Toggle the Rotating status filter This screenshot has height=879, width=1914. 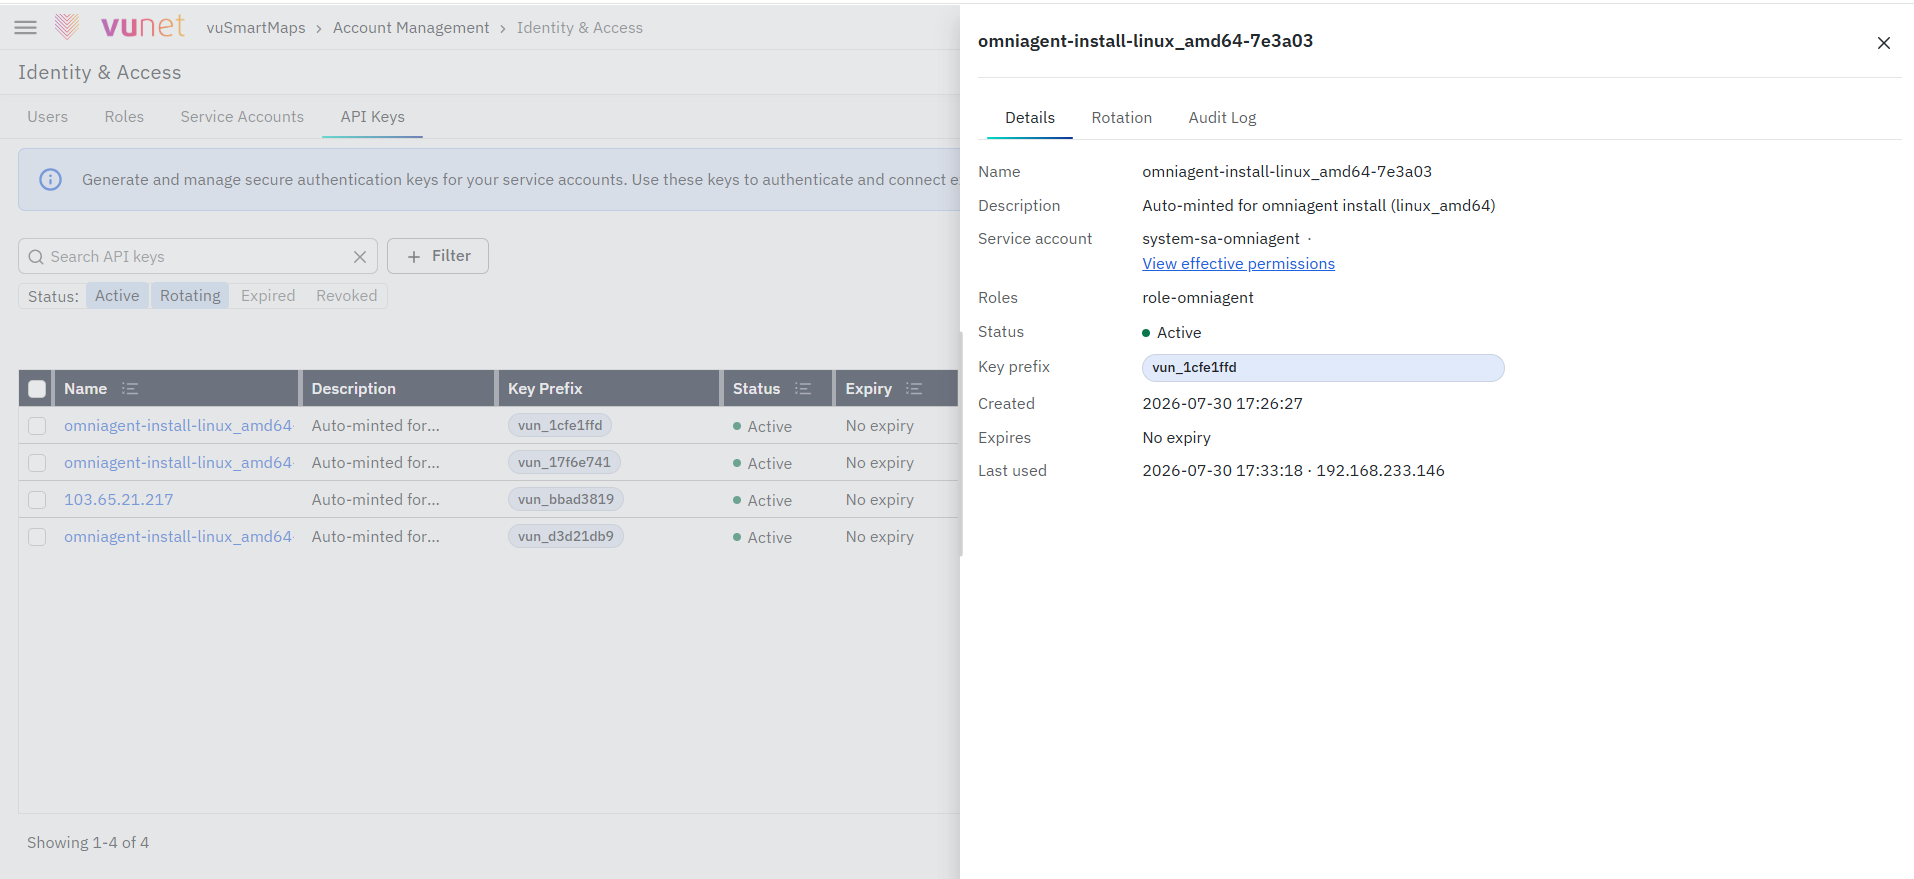(190, 296)
